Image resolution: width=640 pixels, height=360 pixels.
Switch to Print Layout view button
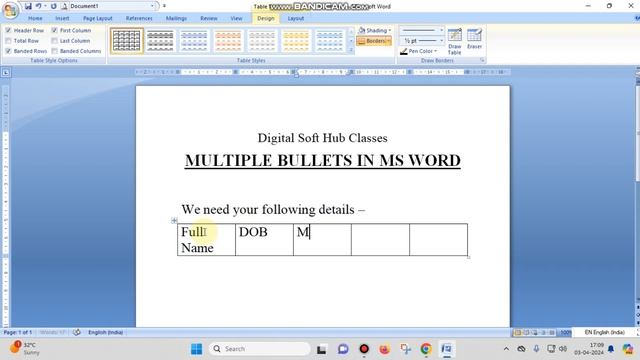click(517, 333)
